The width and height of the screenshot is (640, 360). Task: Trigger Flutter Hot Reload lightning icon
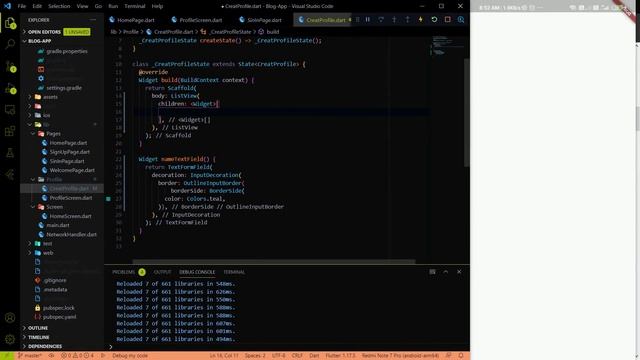point(420,20)
